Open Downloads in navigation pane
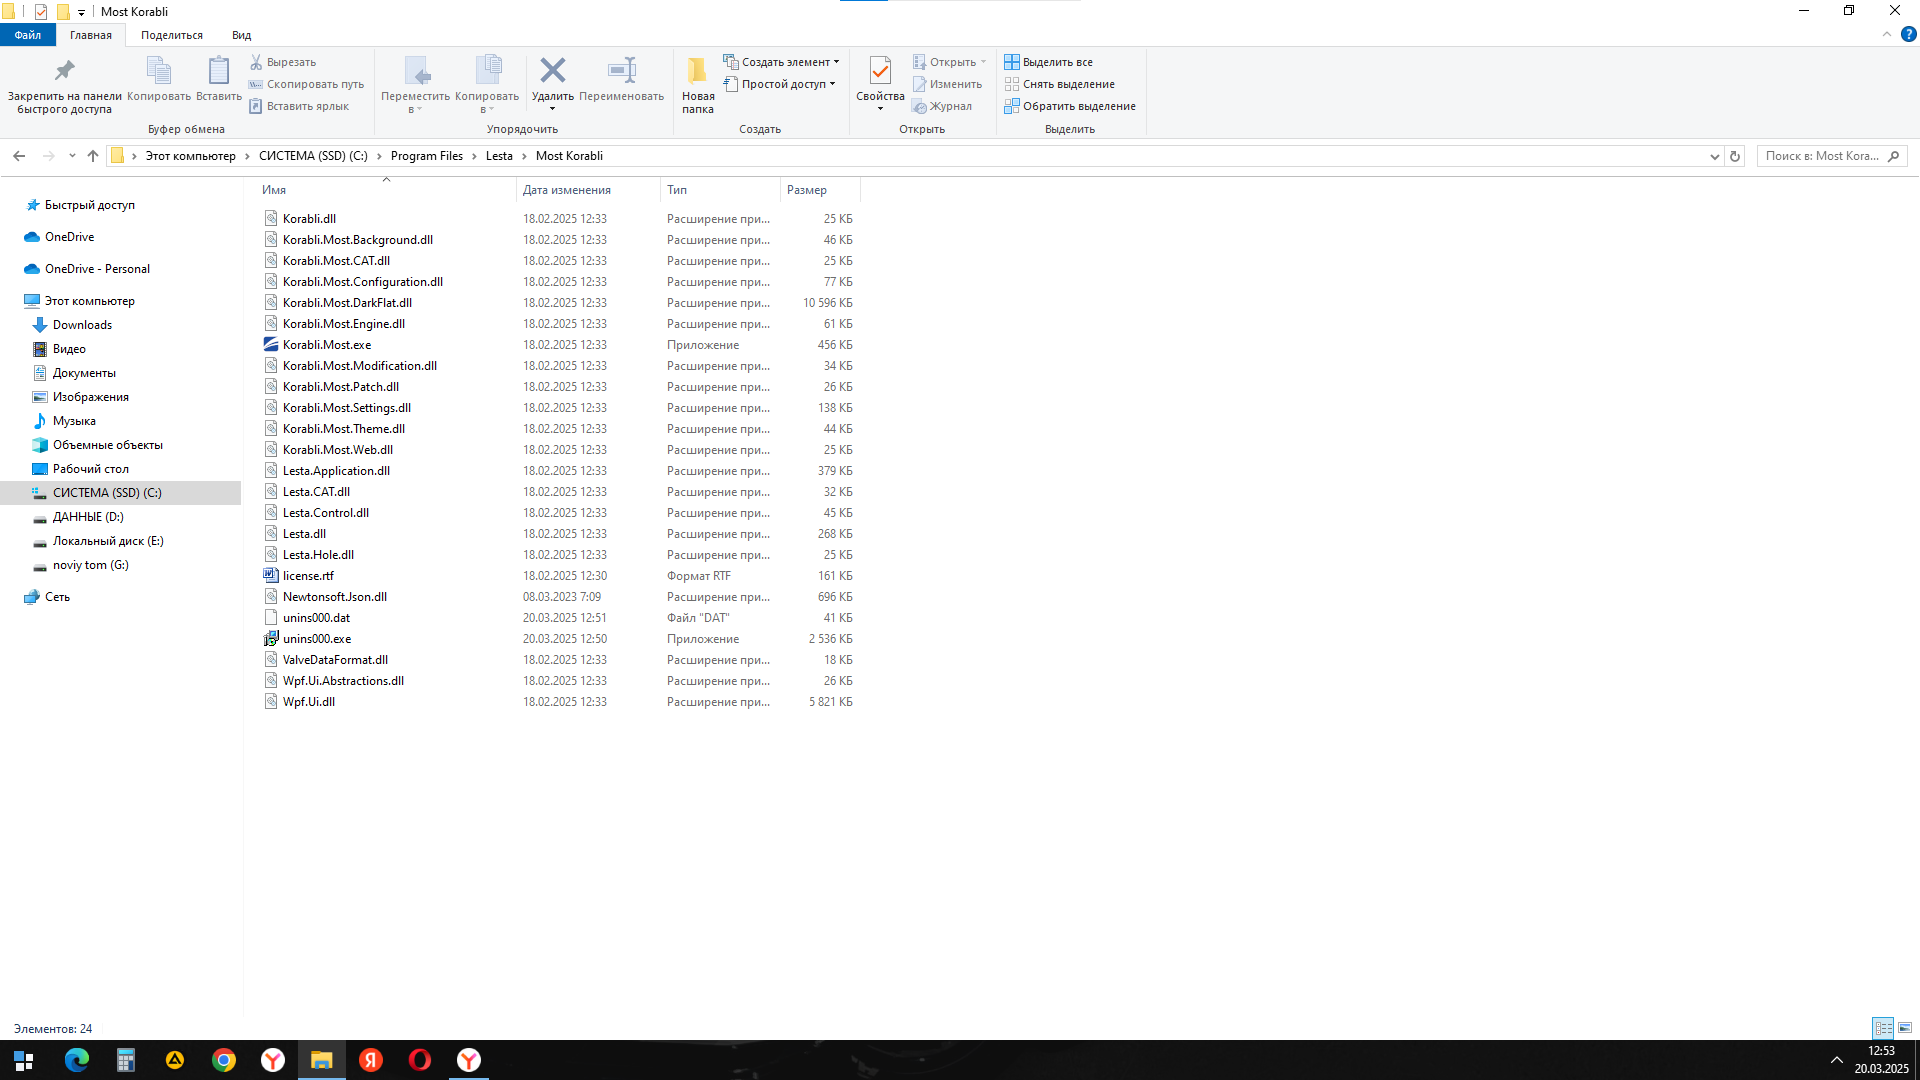Image resolution: width=1920 pixels, height=1080 pixels. (x=82, y=325)
